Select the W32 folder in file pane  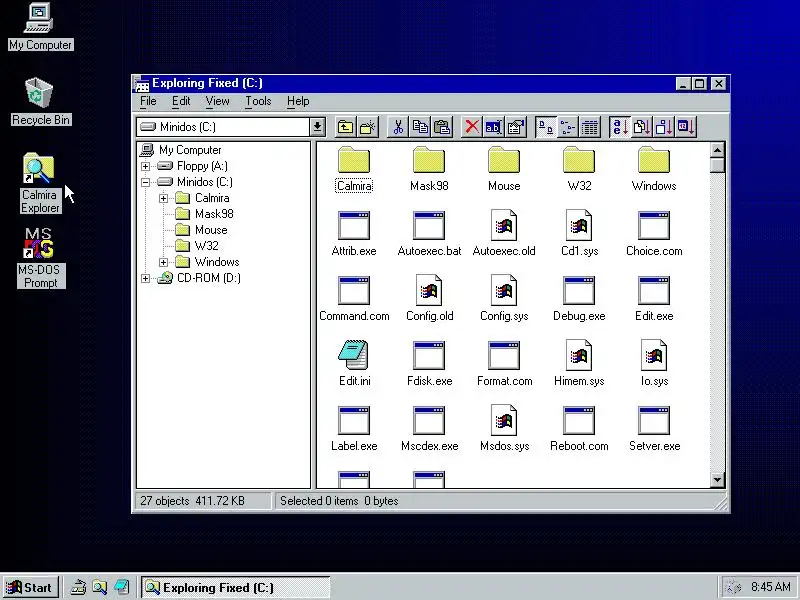click(579, 169)
